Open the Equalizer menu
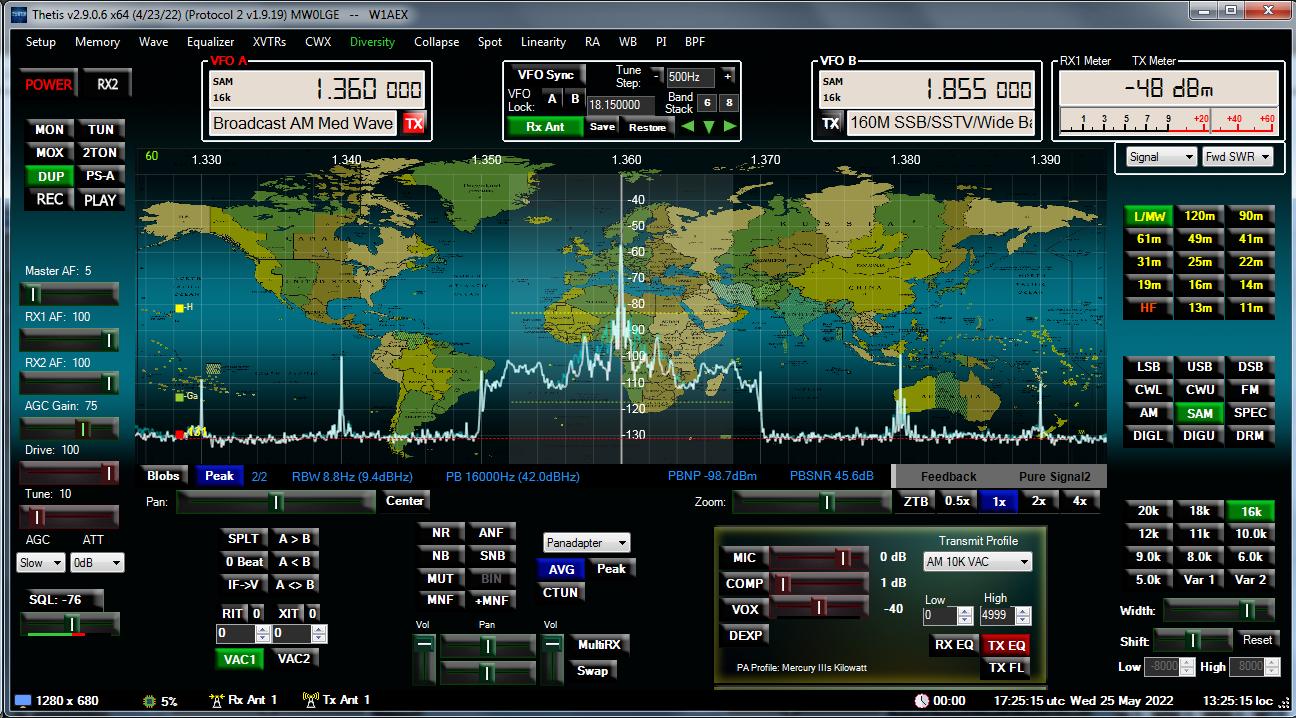 click(x=210, y=42)
